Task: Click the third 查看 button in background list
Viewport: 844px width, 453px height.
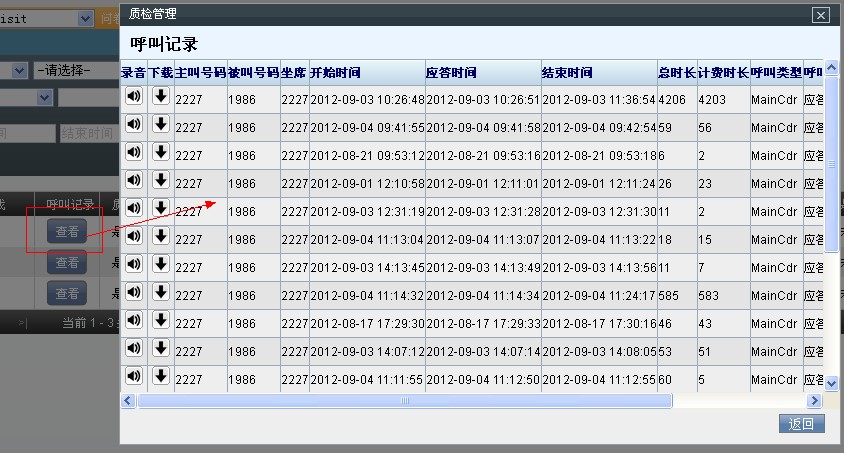Action: [x=67, y=293]
